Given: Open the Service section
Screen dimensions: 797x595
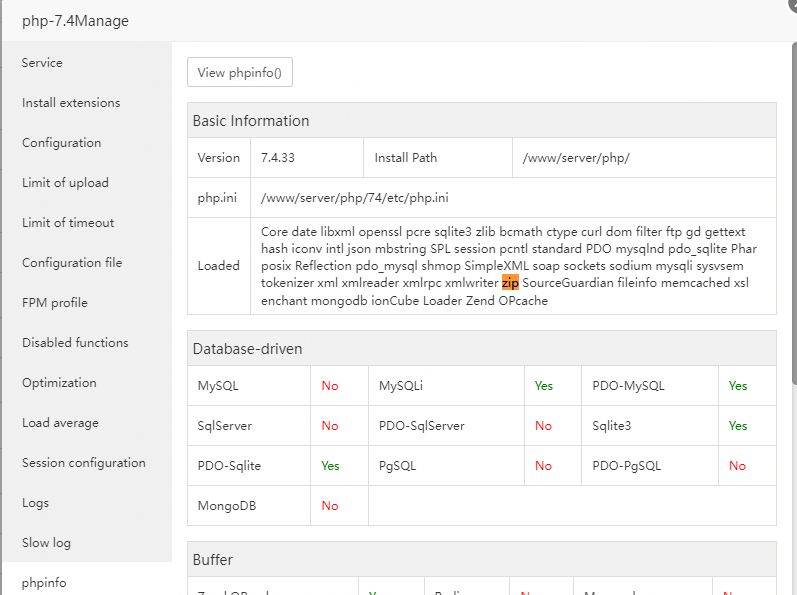Looking at the screenshot, I should tap(42, 63).
